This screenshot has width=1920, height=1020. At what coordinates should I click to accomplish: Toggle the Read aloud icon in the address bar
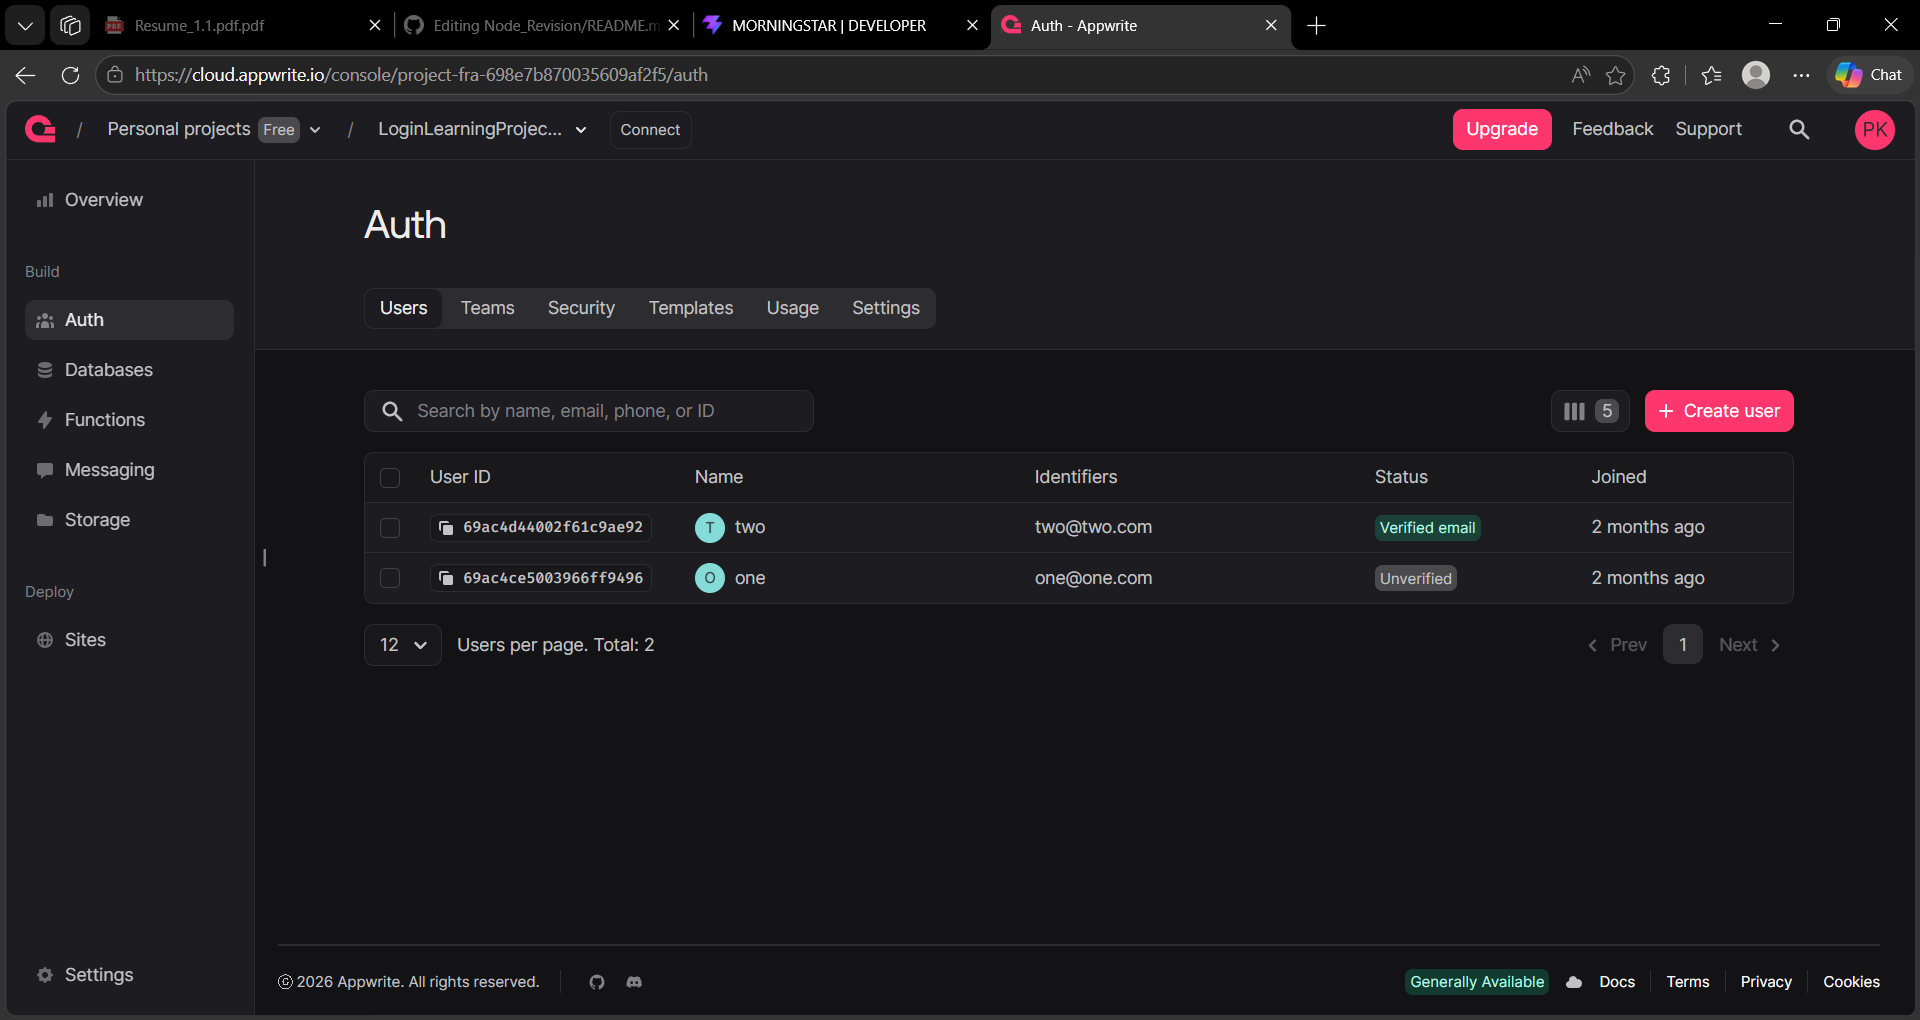click(1580, 75)
